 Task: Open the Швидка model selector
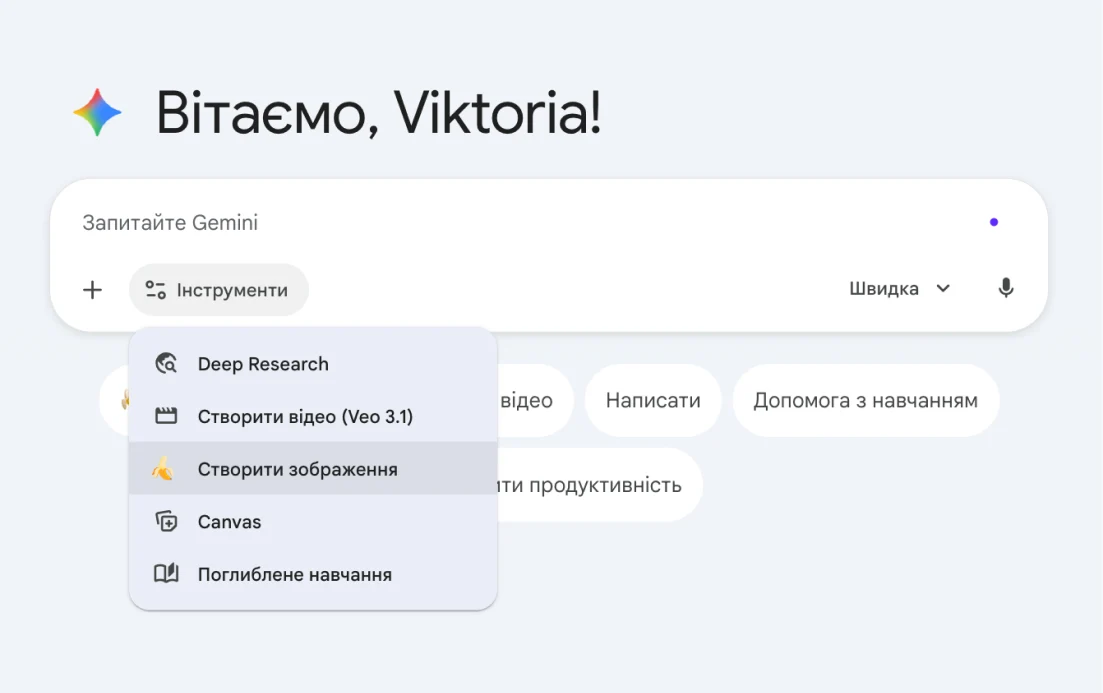point(885,289)
